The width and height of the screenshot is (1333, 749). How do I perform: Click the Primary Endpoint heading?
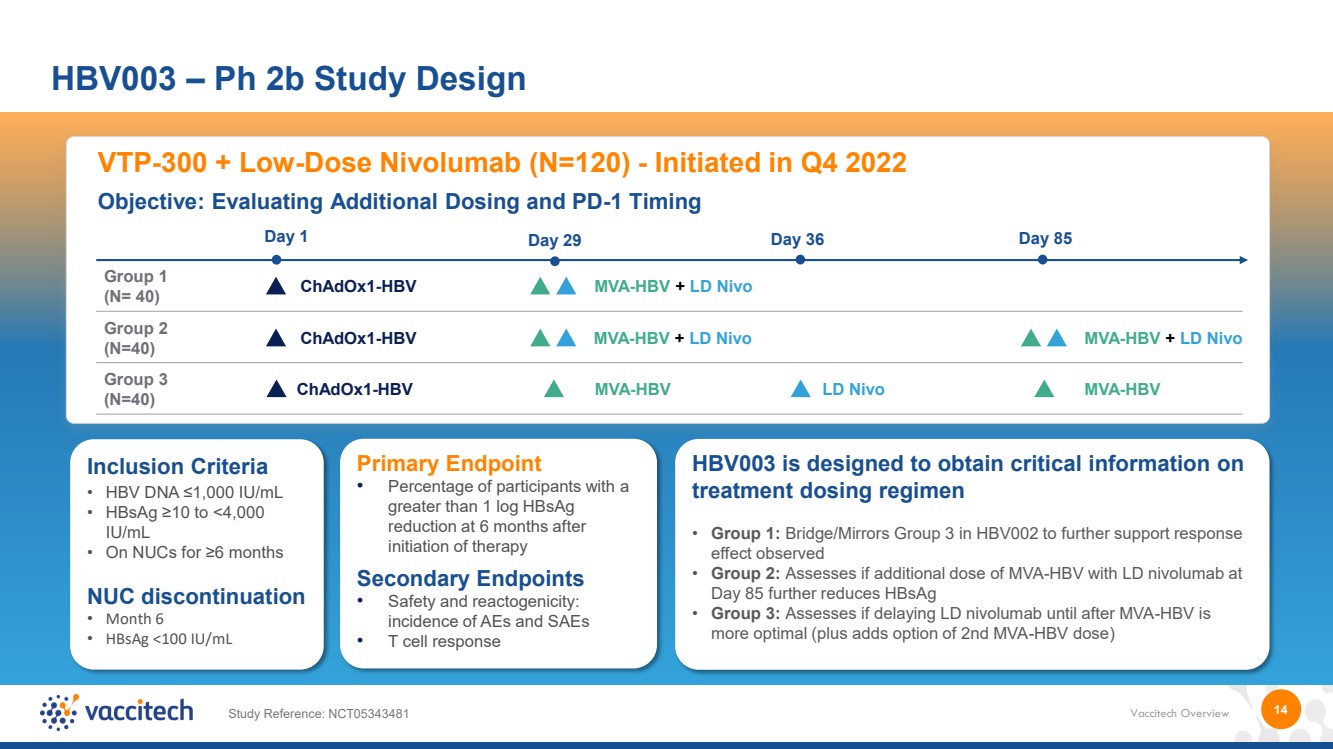pos(449,463)
